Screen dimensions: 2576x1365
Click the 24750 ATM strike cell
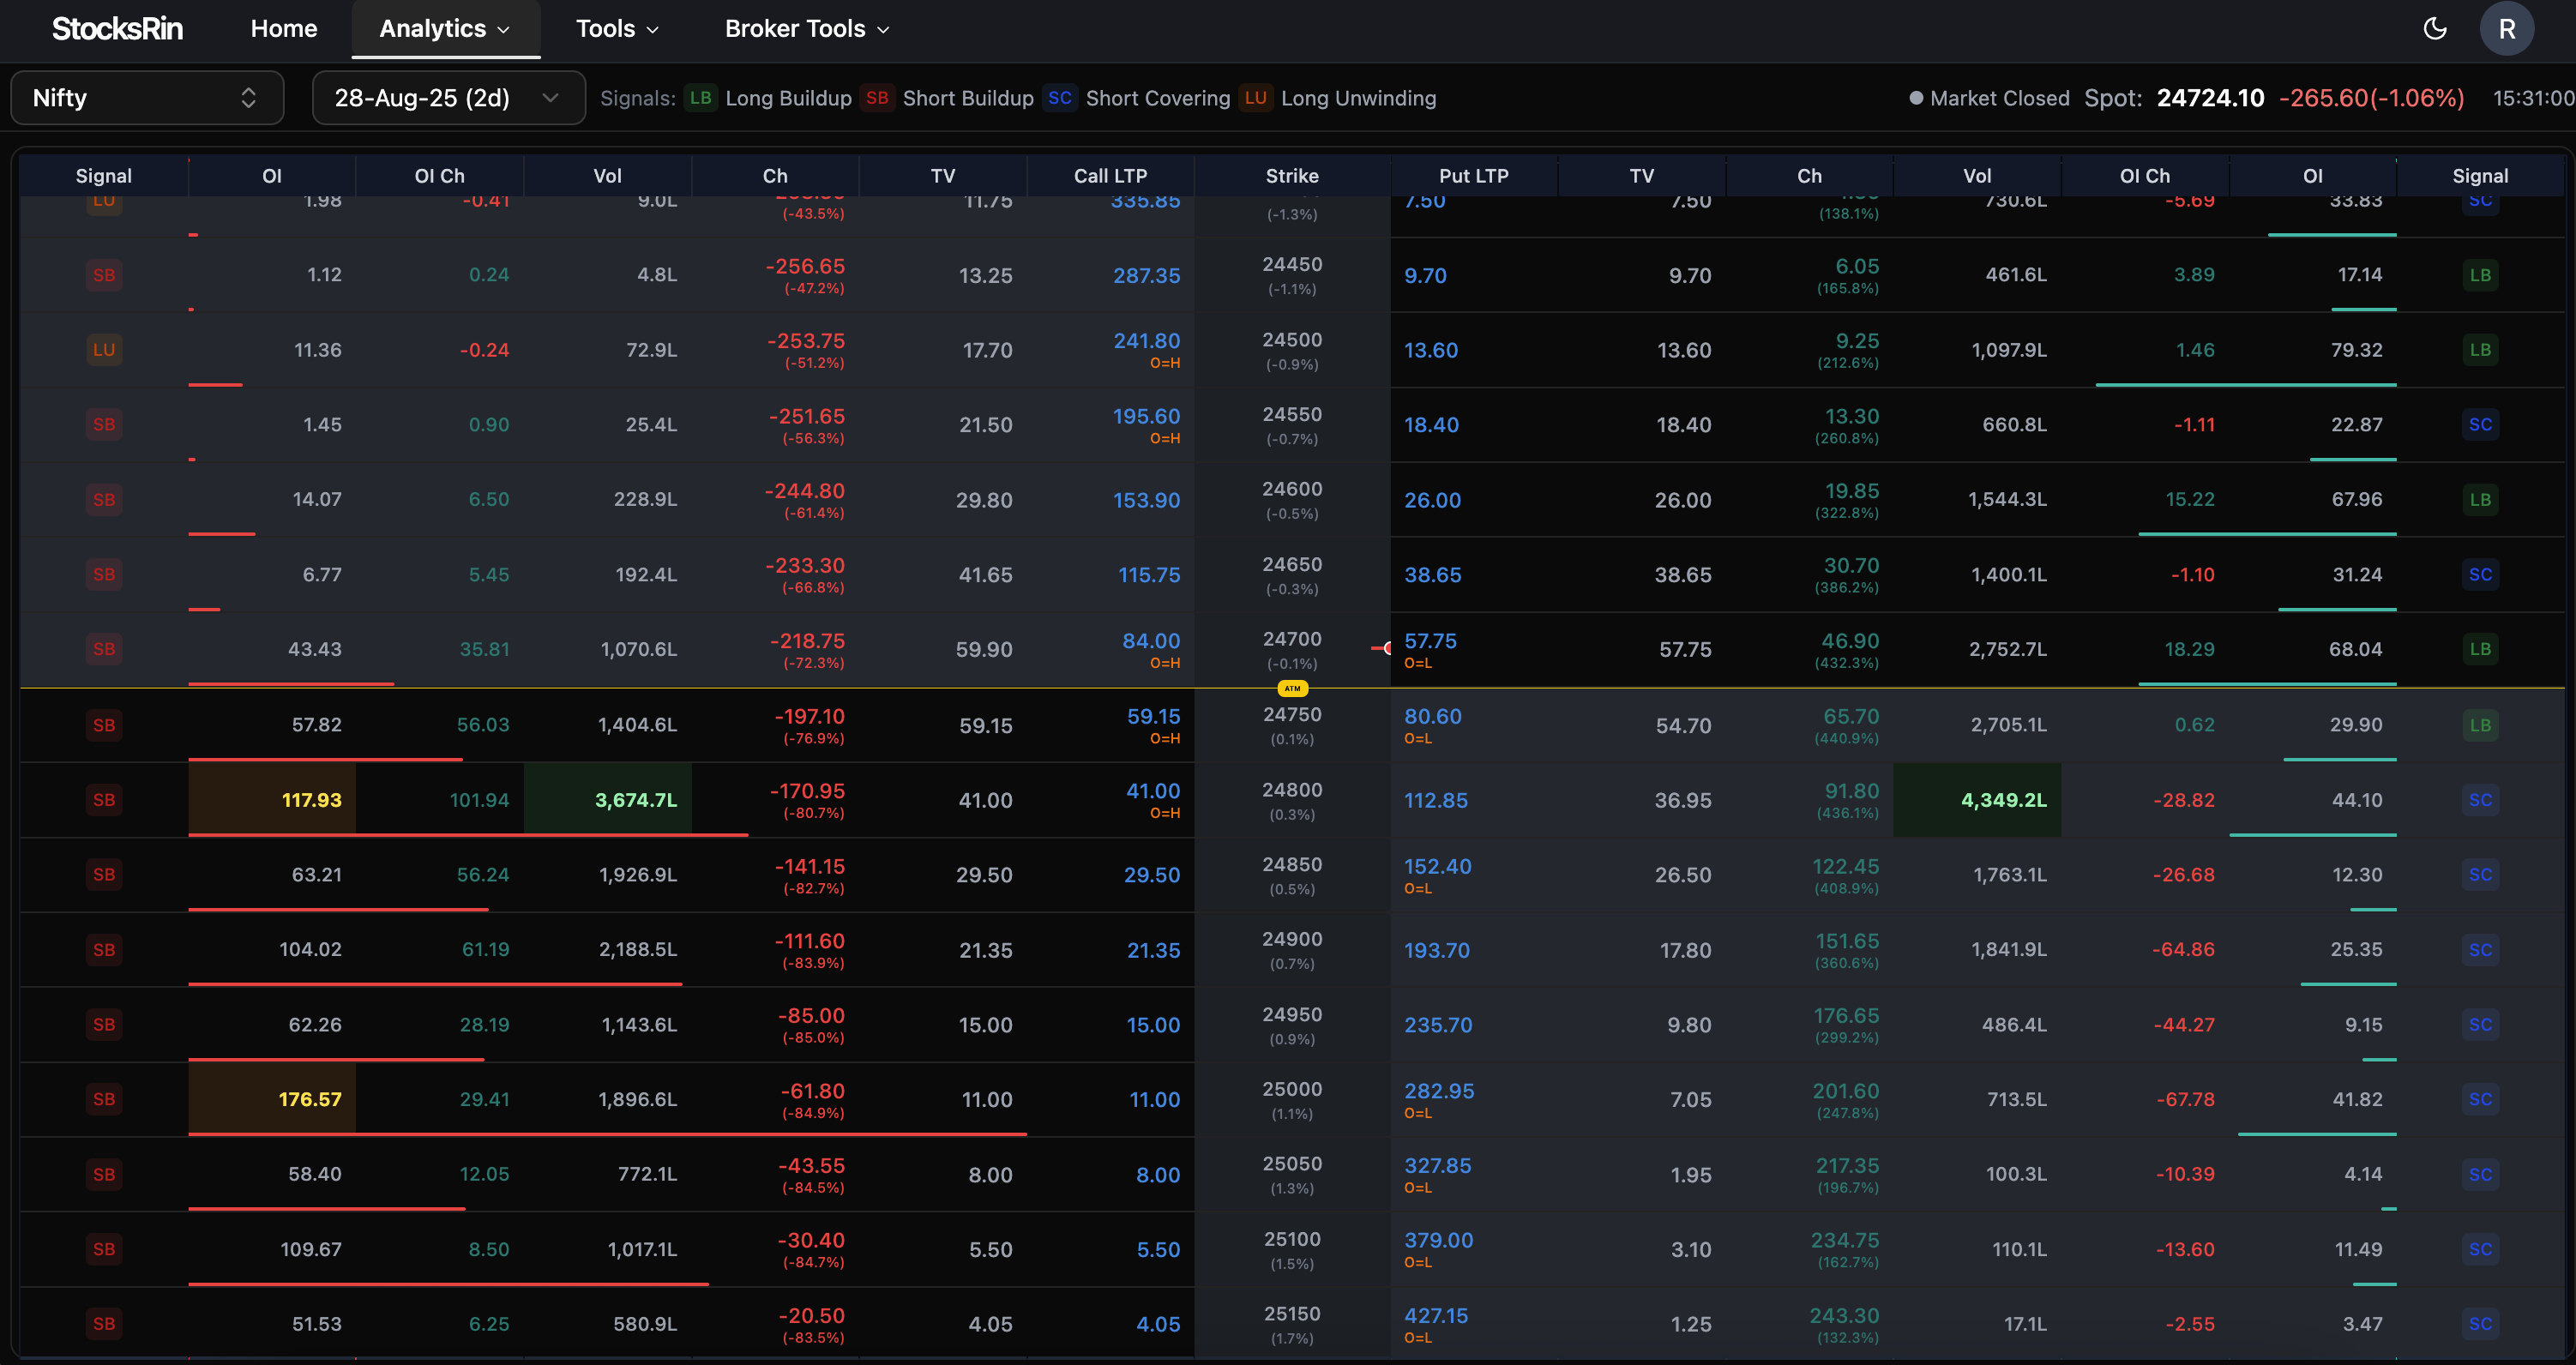click(1292, 725)
